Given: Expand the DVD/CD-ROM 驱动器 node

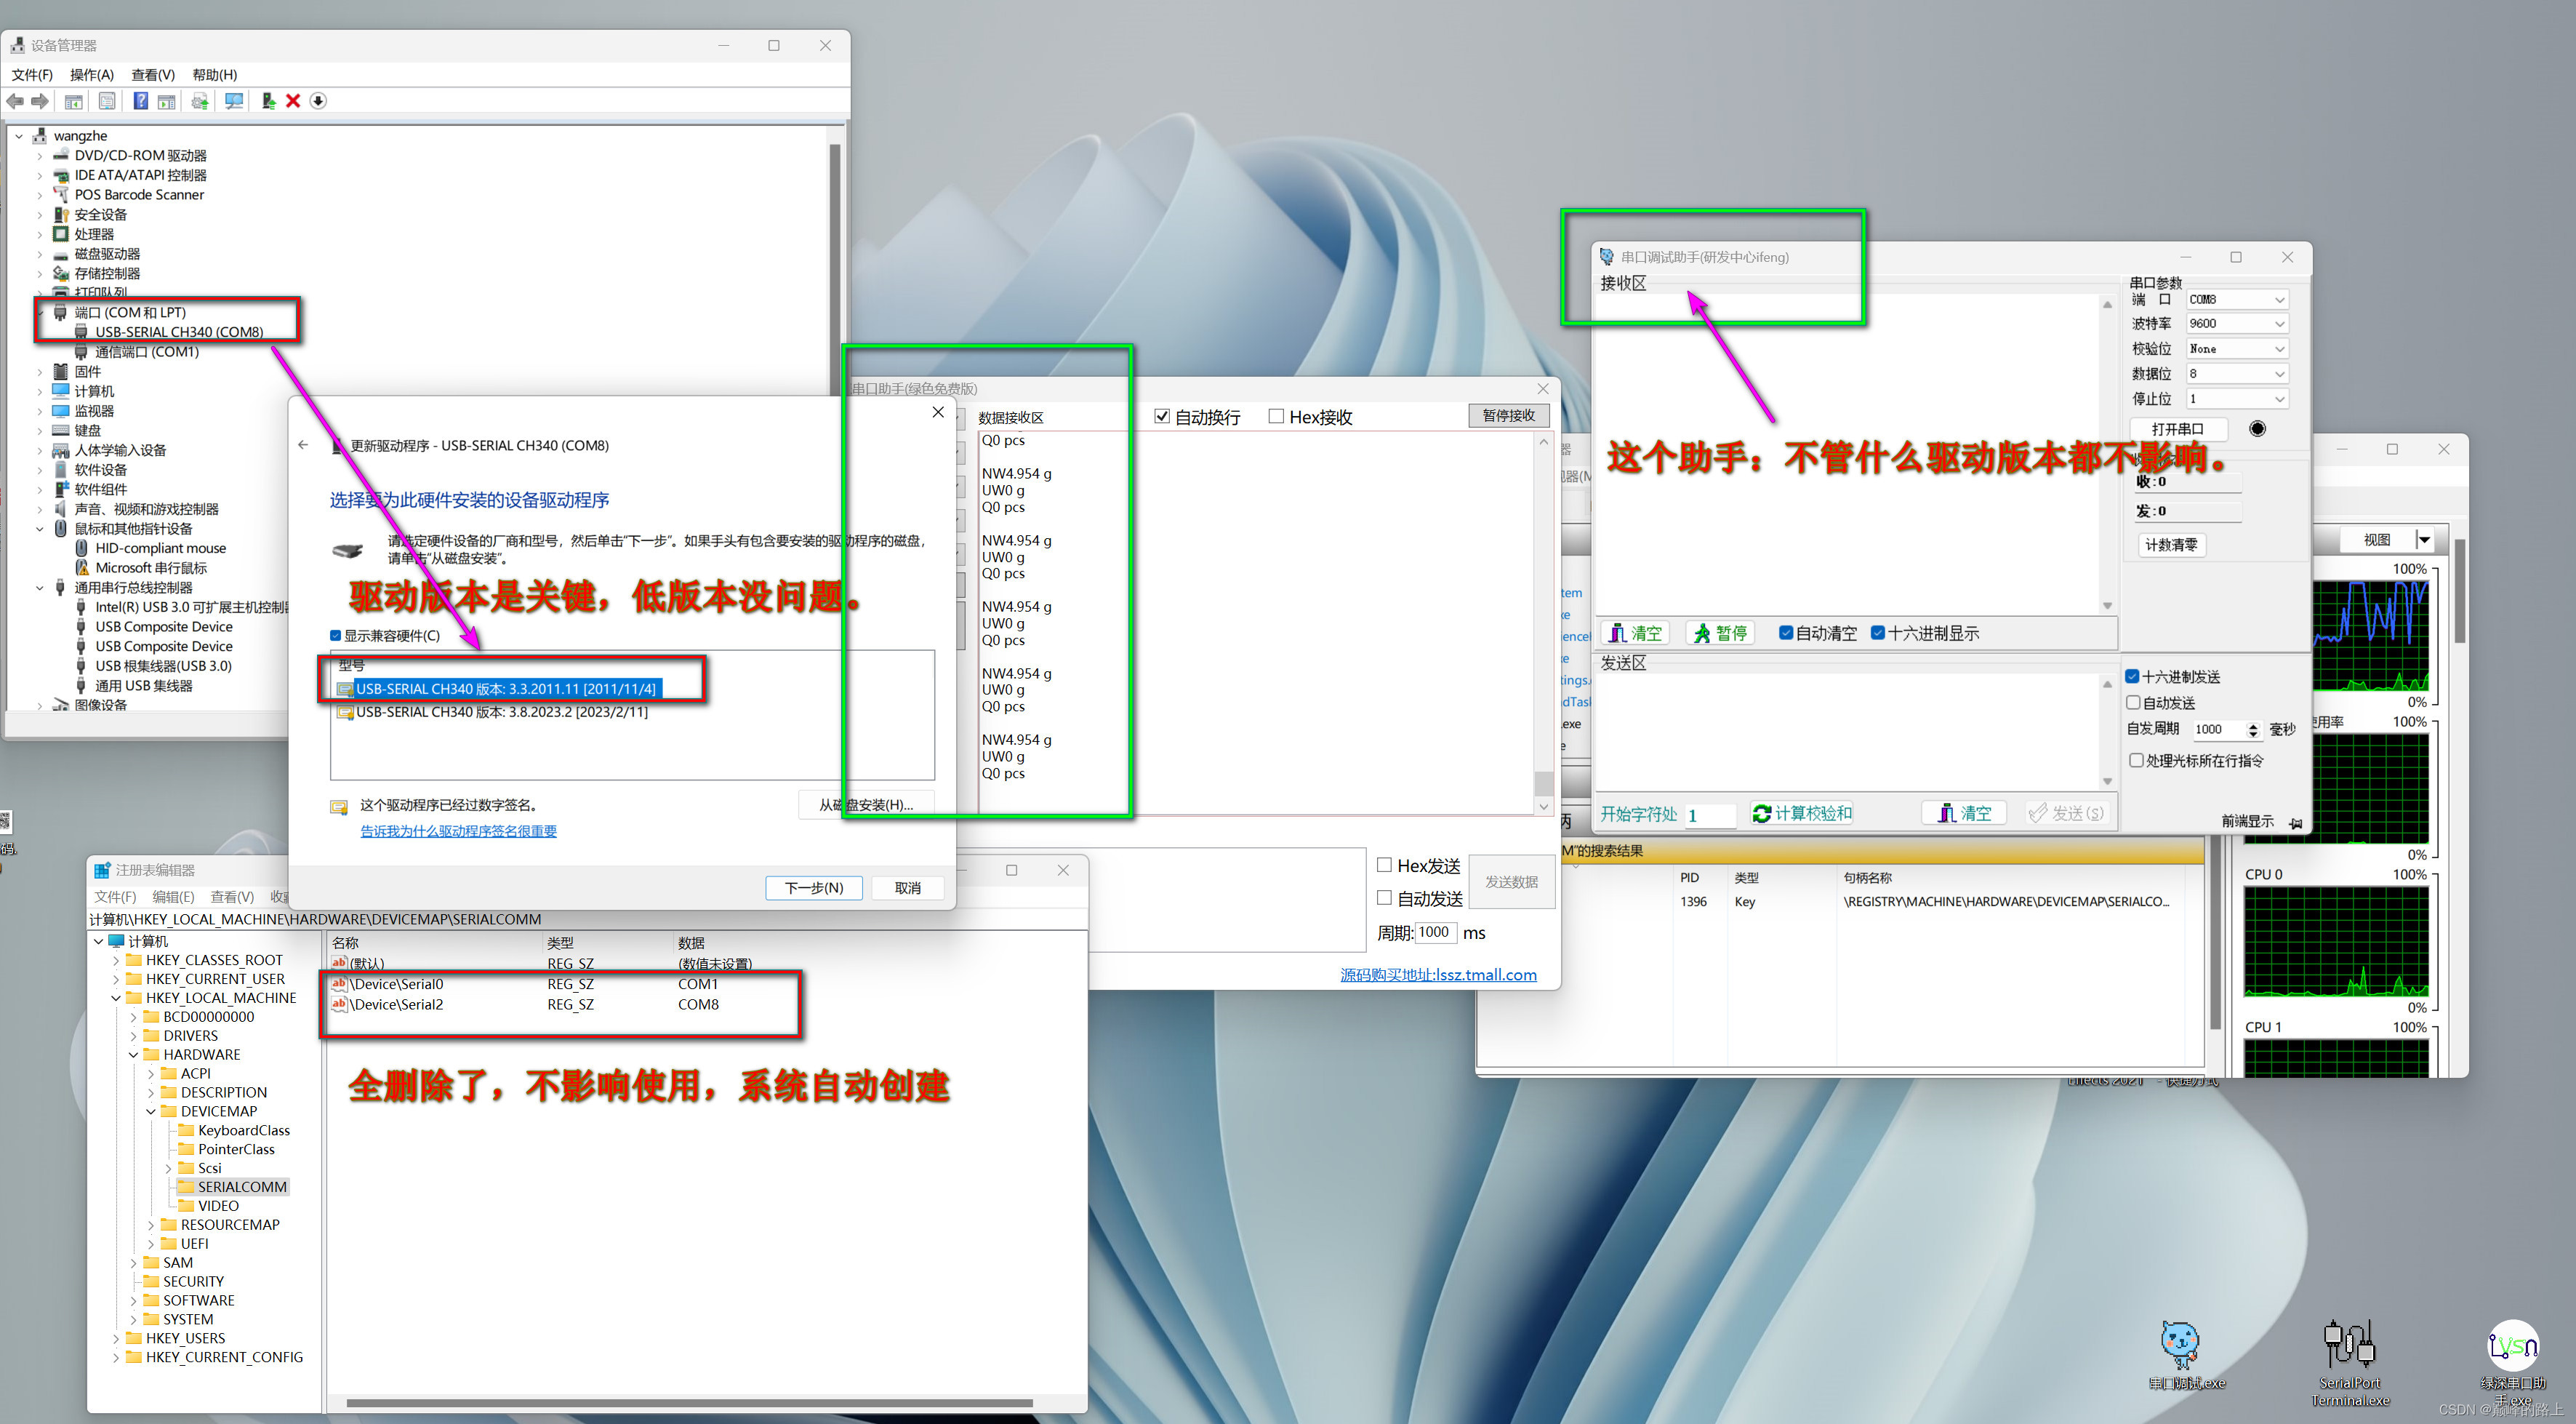Looking at the screenshot, I should click(40, 156).
